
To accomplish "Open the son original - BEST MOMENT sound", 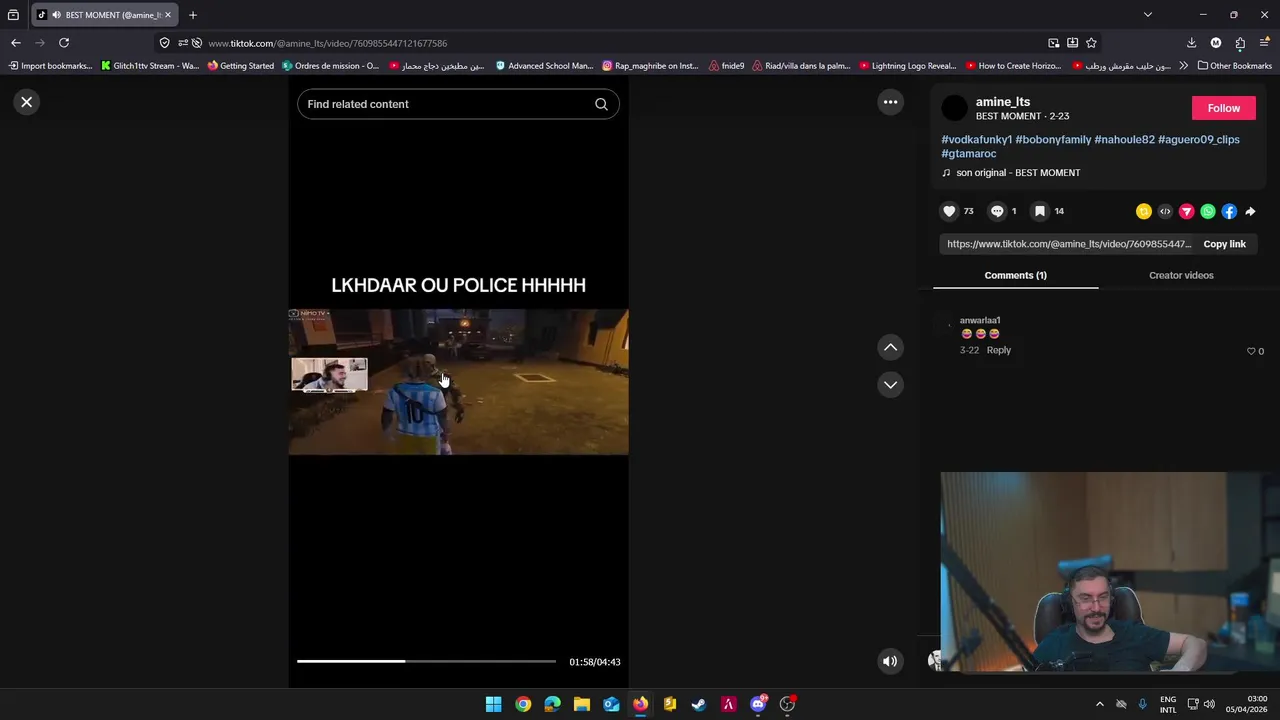I will point(1018,173).
